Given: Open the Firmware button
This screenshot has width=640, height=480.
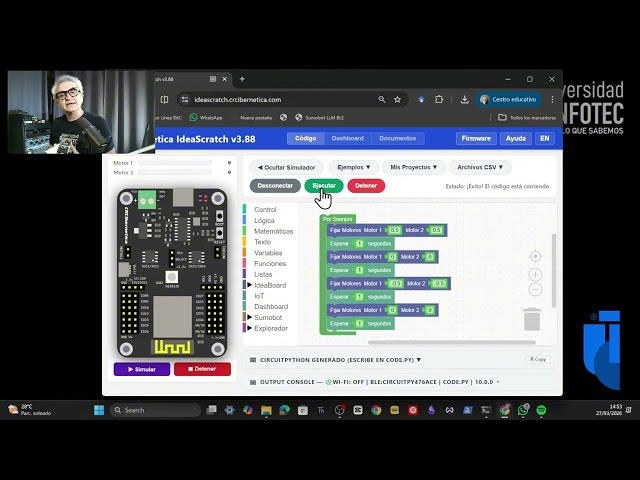Looking at the screenshot, I should tap(476, 138).
